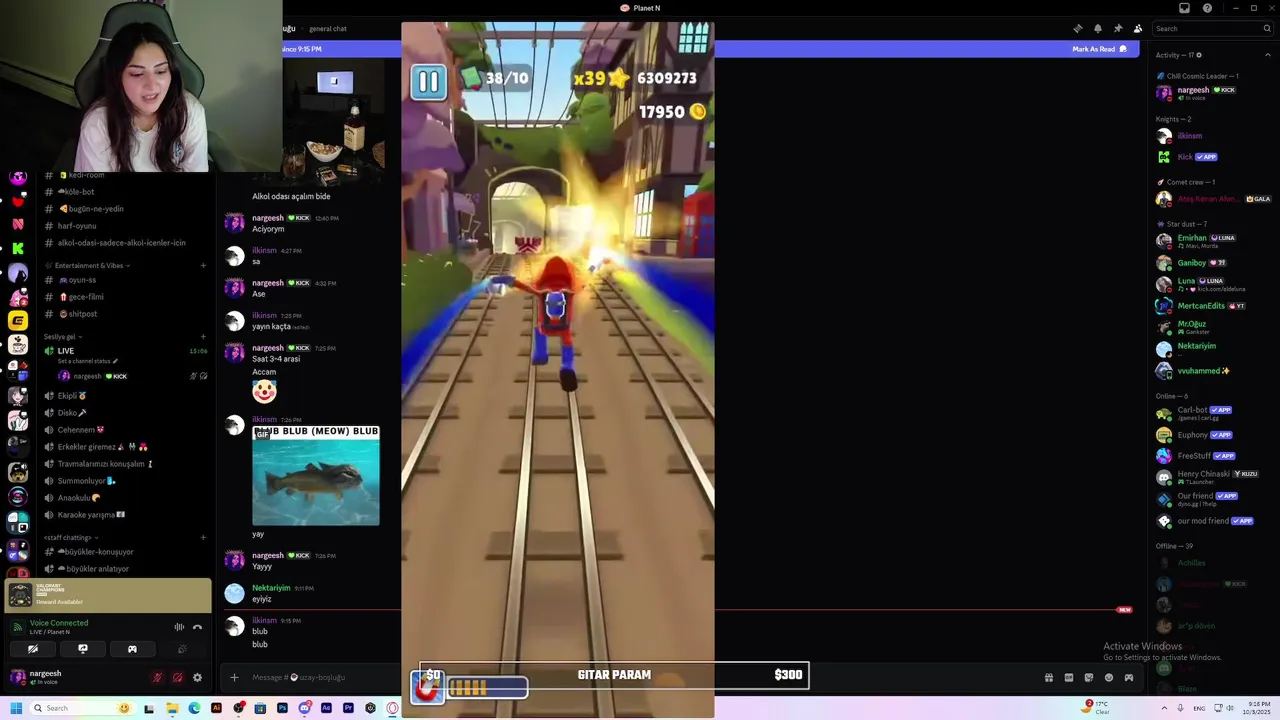Open notification settings bell icon
This screenshot has height=720, width=1280.
click(1098, 28)
